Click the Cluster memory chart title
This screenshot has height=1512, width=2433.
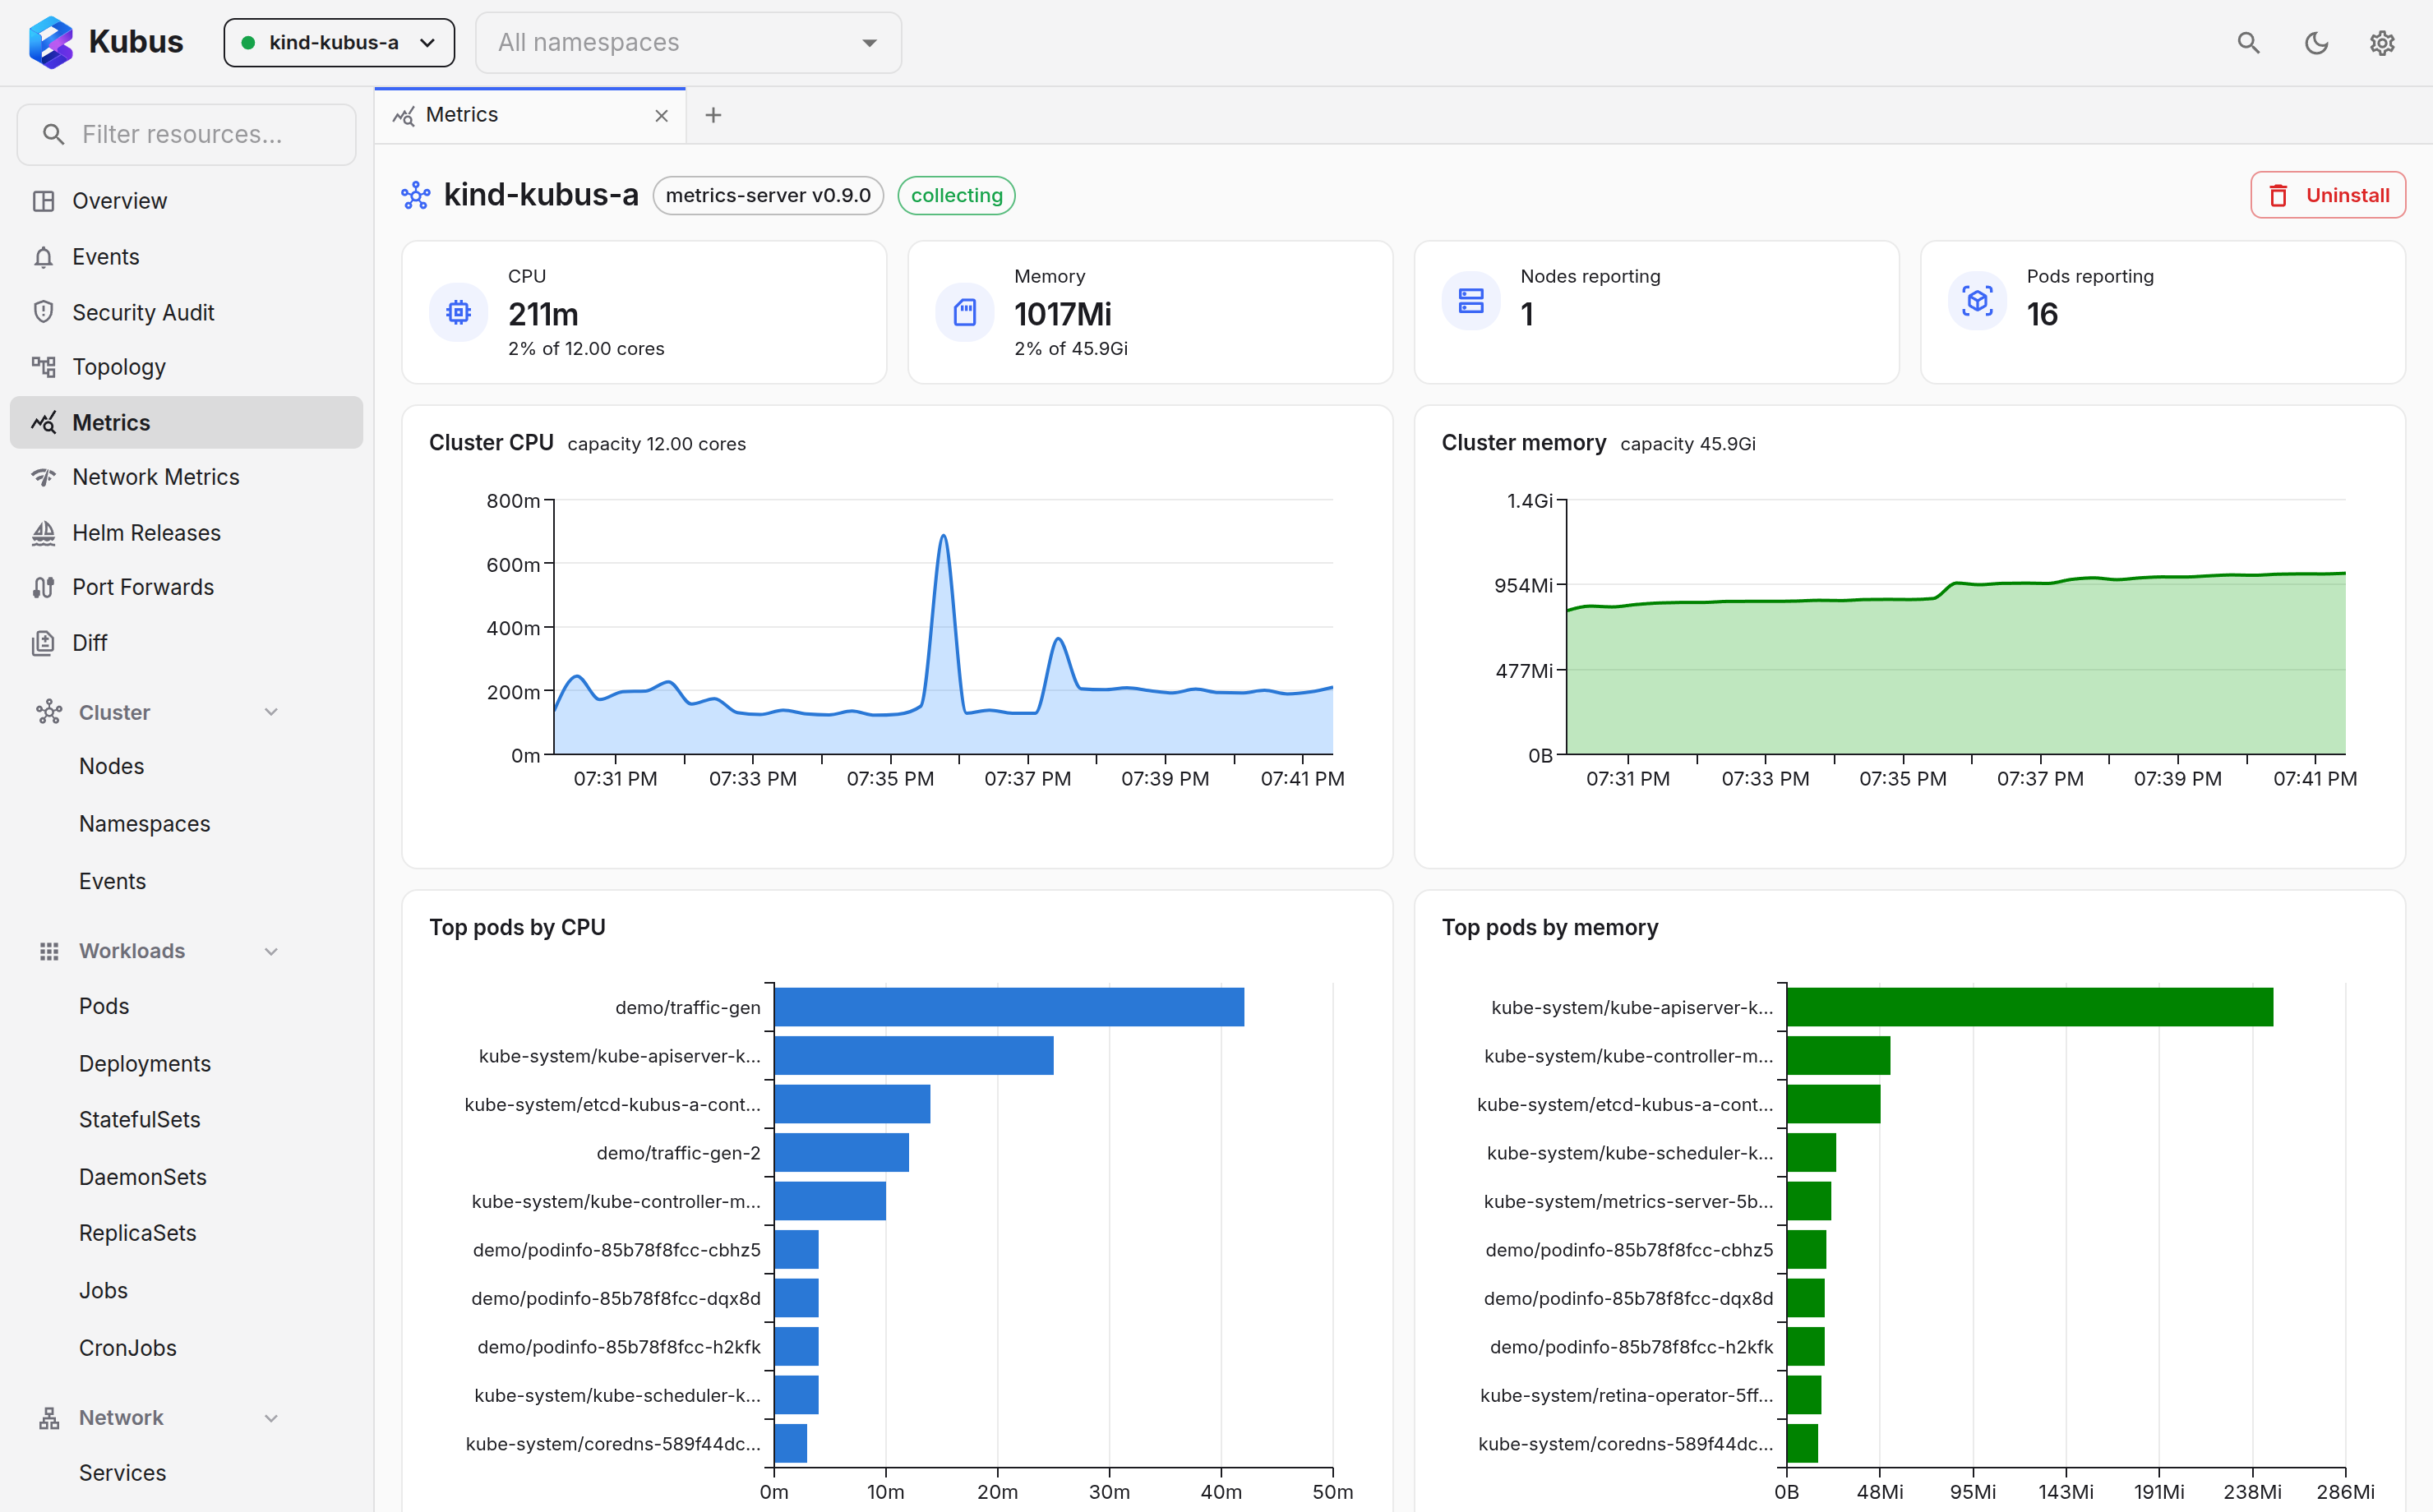(x=1523, y=443)
